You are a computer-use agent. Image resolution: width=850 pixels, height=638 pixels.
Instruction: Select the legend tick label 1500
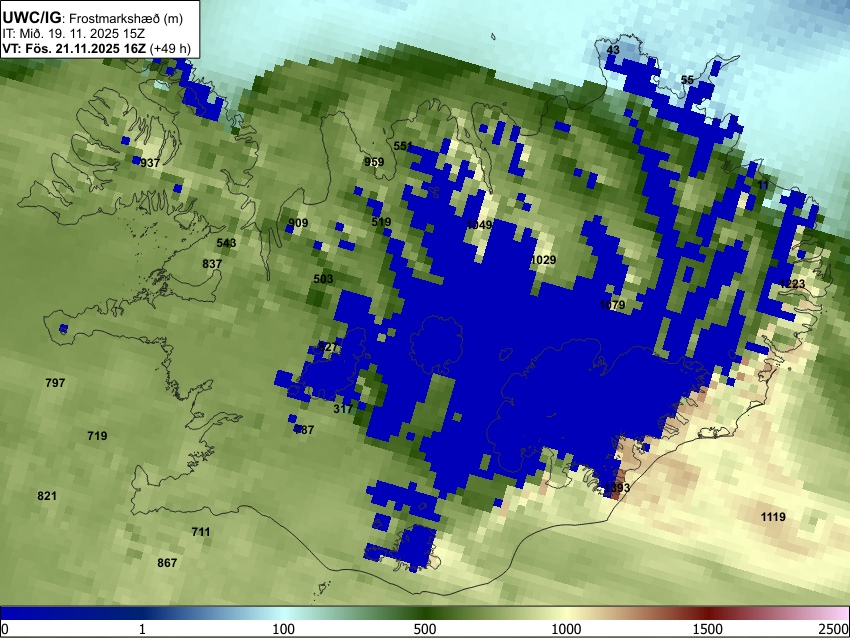(708, 629)
